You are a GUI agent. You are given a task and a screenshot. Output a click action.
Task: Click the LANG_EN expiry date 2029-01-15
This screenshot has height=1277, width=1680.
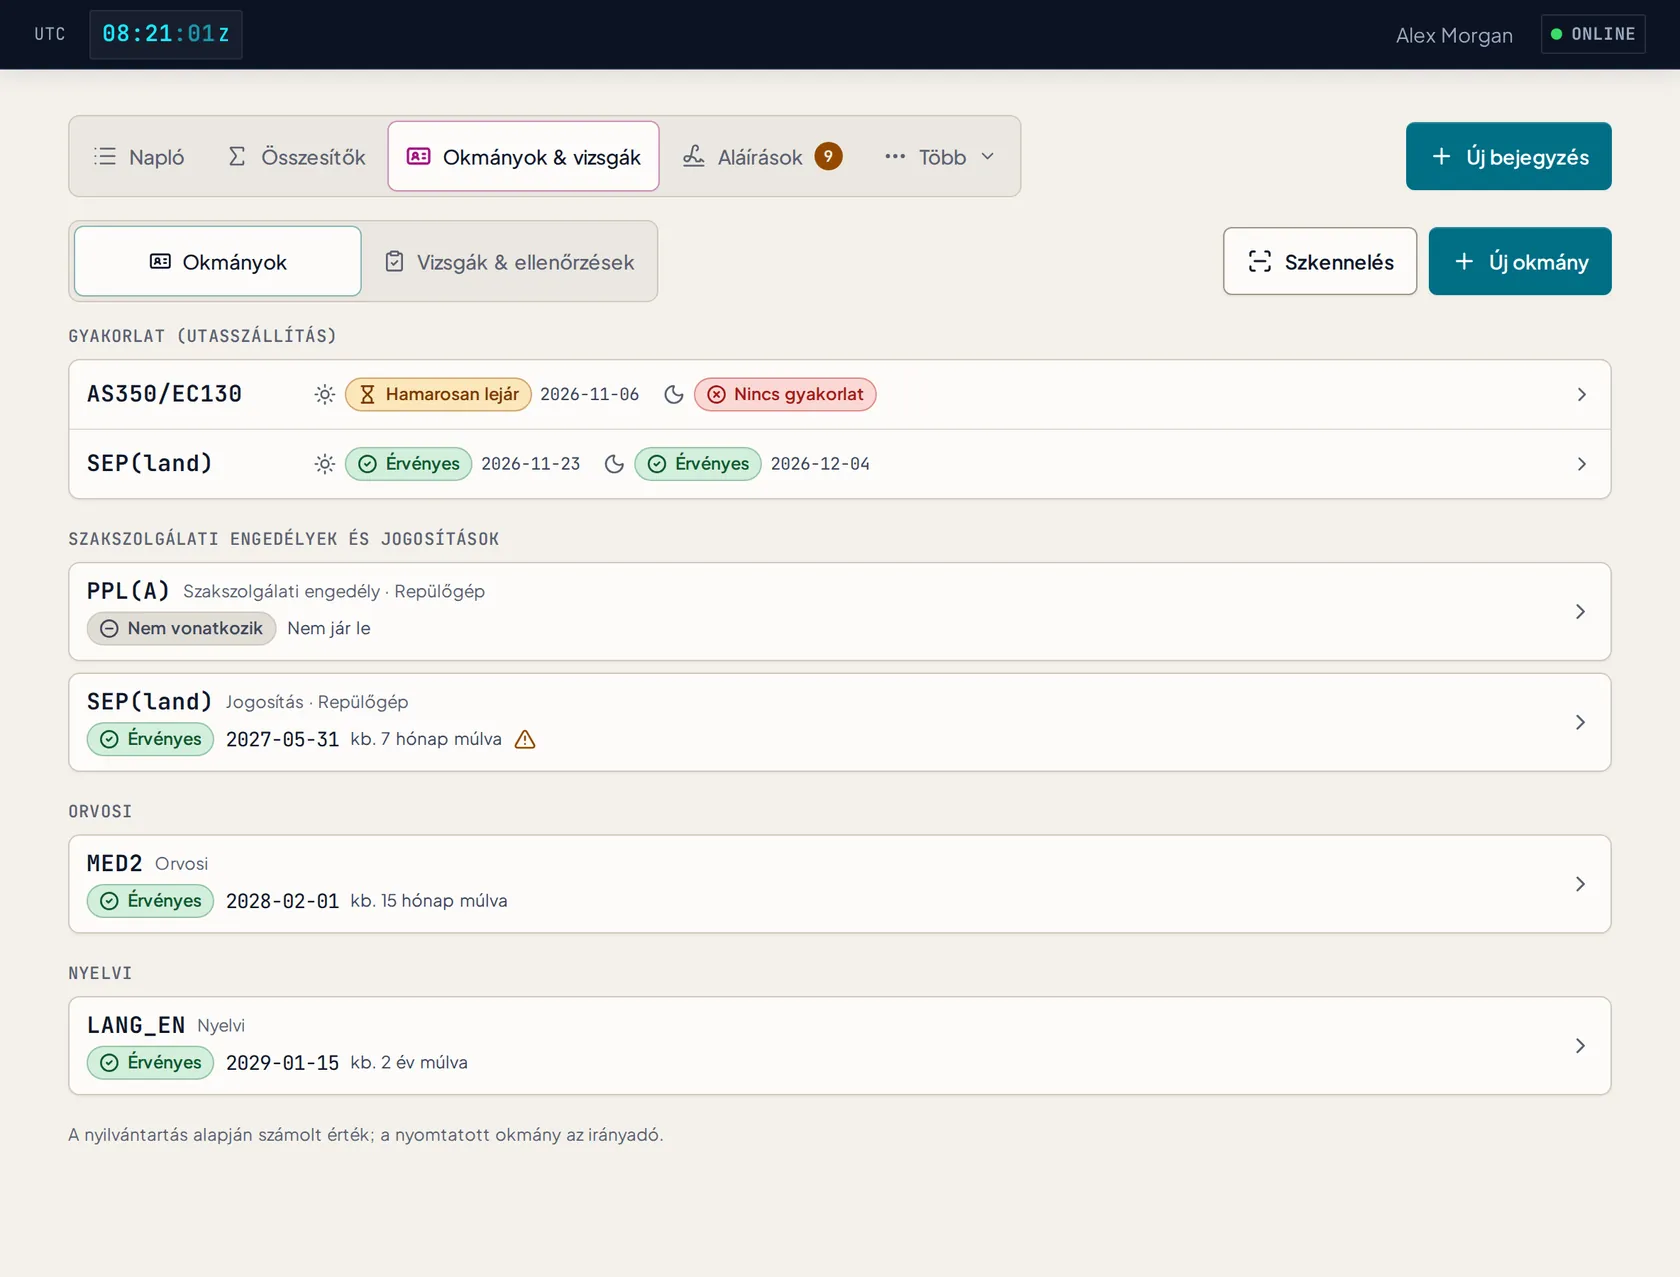(282, 1063)
